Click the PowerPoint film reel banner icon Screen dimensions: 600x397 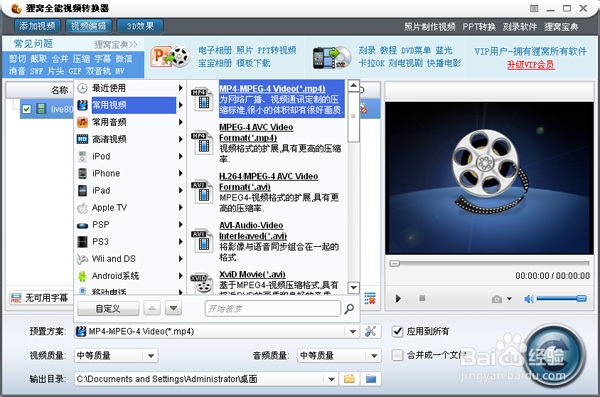click(171, 57)
